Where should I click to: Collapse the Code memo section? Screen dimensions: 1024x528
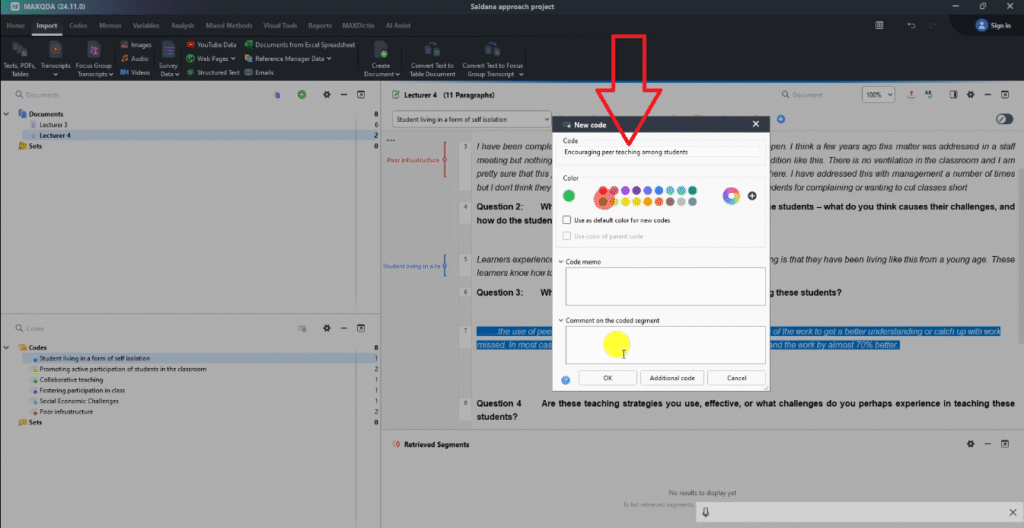tap(562, 262)
